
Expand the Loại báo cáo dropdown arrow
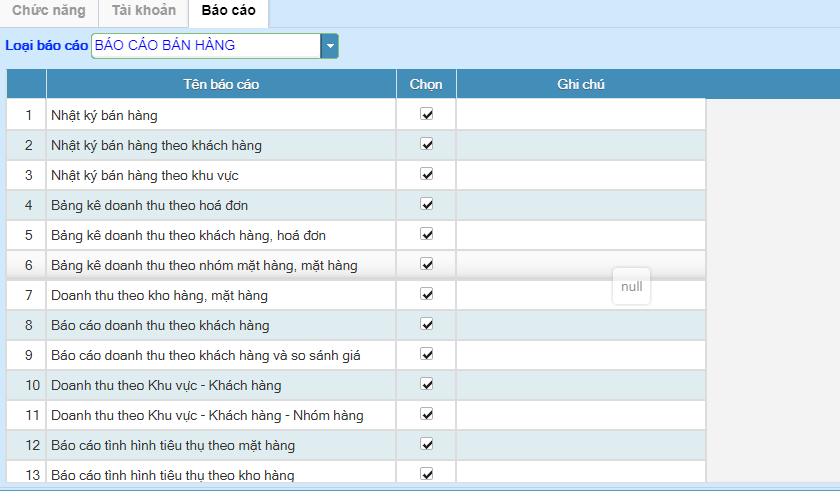pos(329,46)
